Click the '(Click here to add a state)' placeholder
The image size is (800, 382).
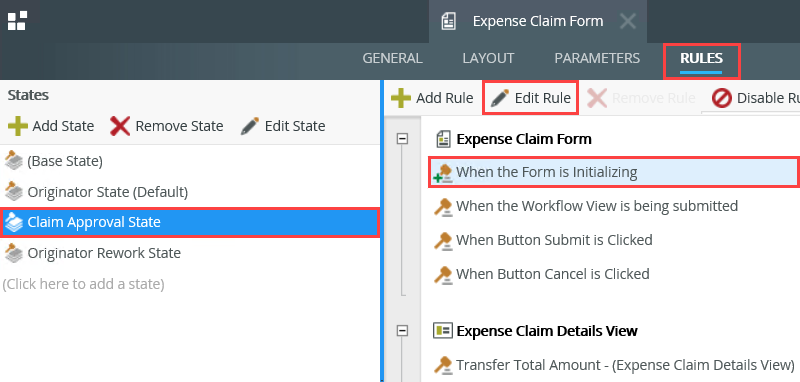click(x=83, y=284)
